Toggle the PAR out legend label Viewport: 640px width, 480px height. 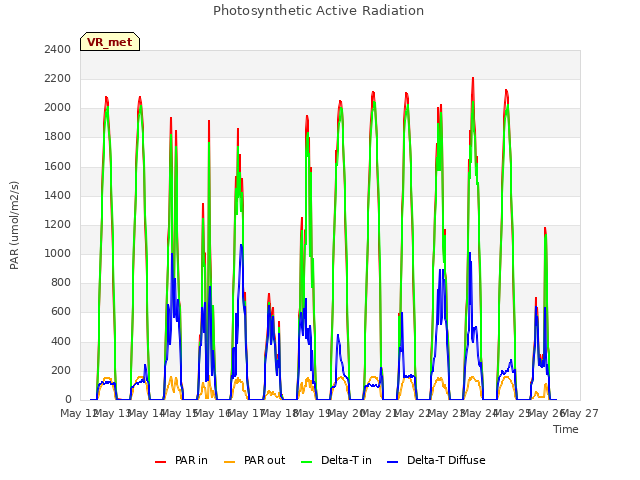(x=264, y=460)
